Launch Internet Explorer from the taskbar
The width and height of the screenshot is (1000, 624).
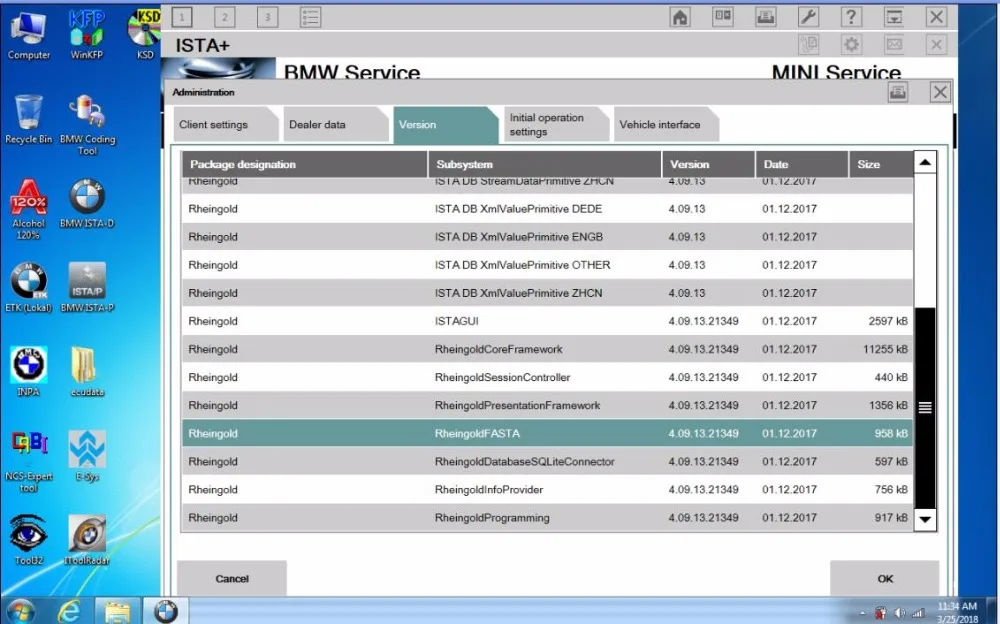(69, 612)
